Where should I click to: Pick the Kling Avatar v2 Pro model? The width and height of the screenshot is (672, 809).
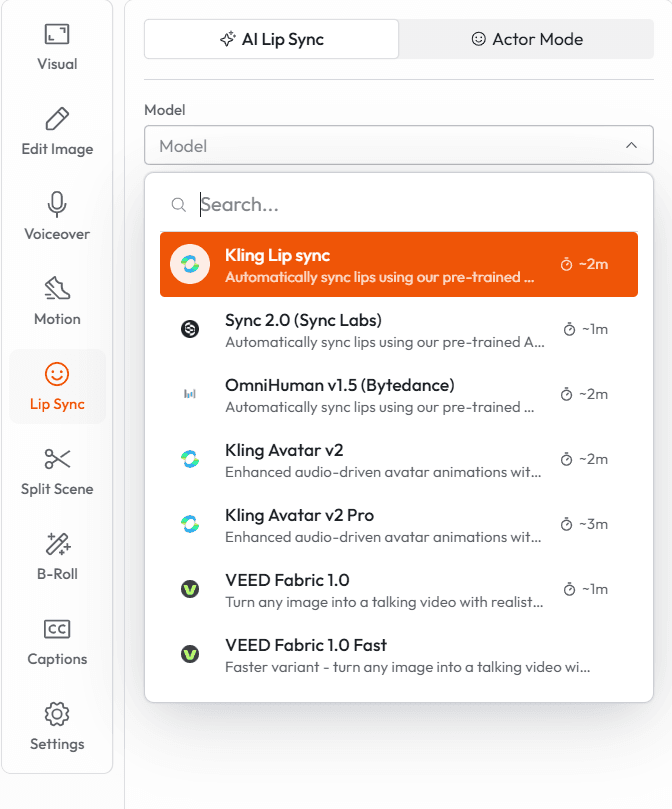[399, 524]
